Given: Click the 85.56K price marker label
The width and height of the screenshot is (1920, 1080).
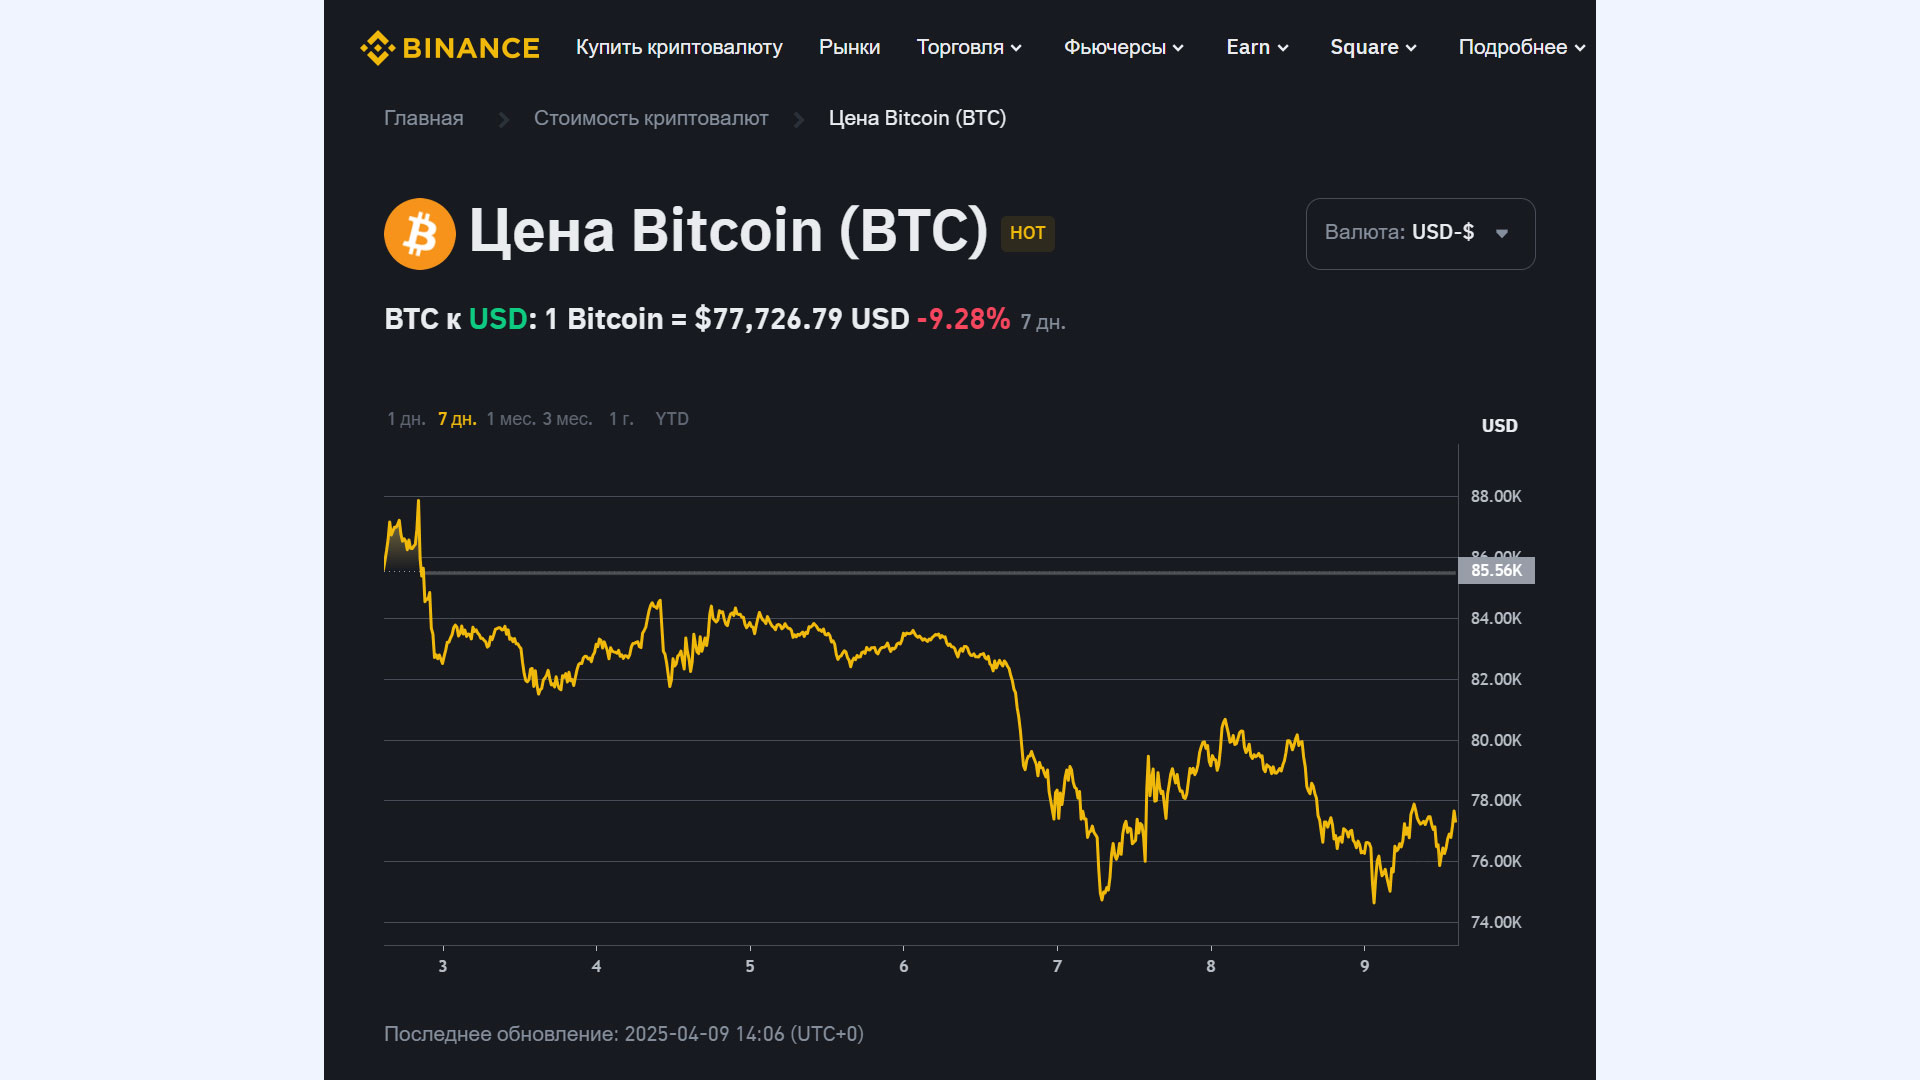Looking at the screenshot, I should pyautogui.click(x=1496, y=570).
